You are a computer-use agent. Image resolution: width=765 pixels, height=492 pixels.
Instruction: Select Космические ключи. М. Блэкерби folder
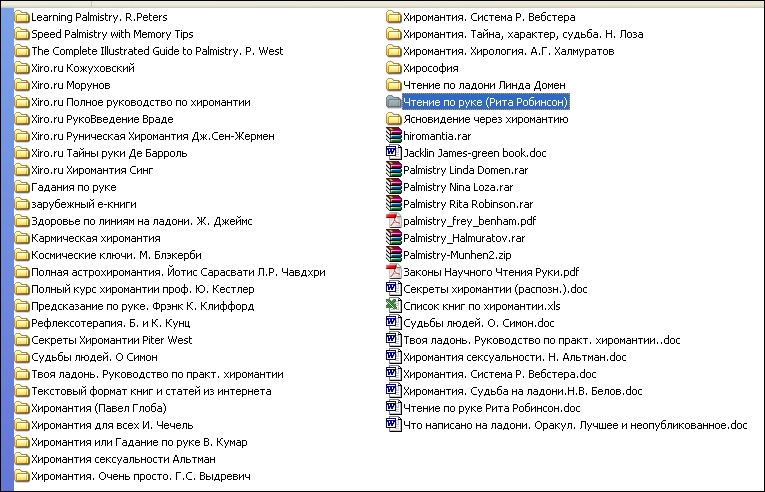tap(117, 255)
